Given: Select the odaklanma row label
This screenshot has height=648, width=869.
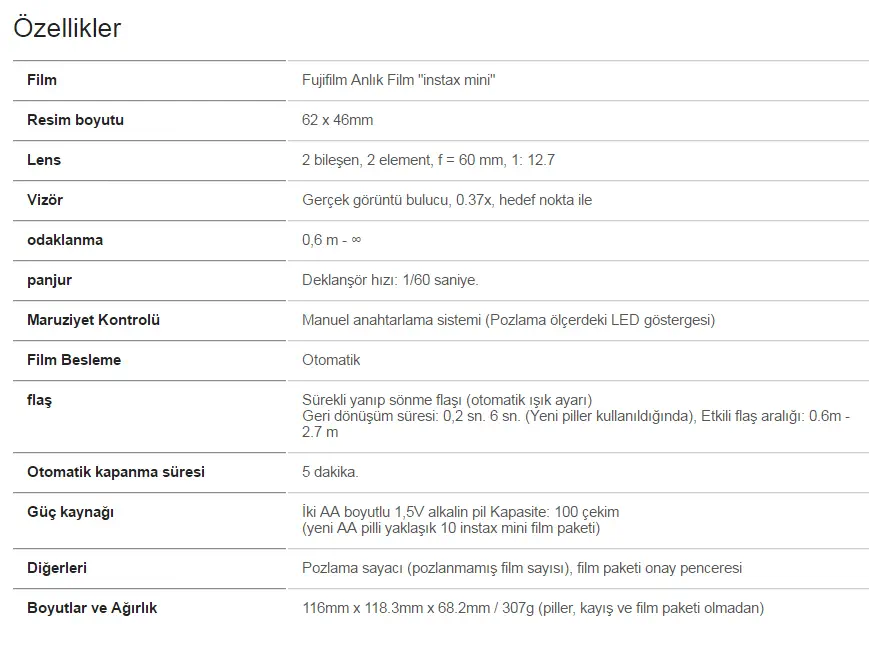Looking at the screenshot, I should 65,239.
